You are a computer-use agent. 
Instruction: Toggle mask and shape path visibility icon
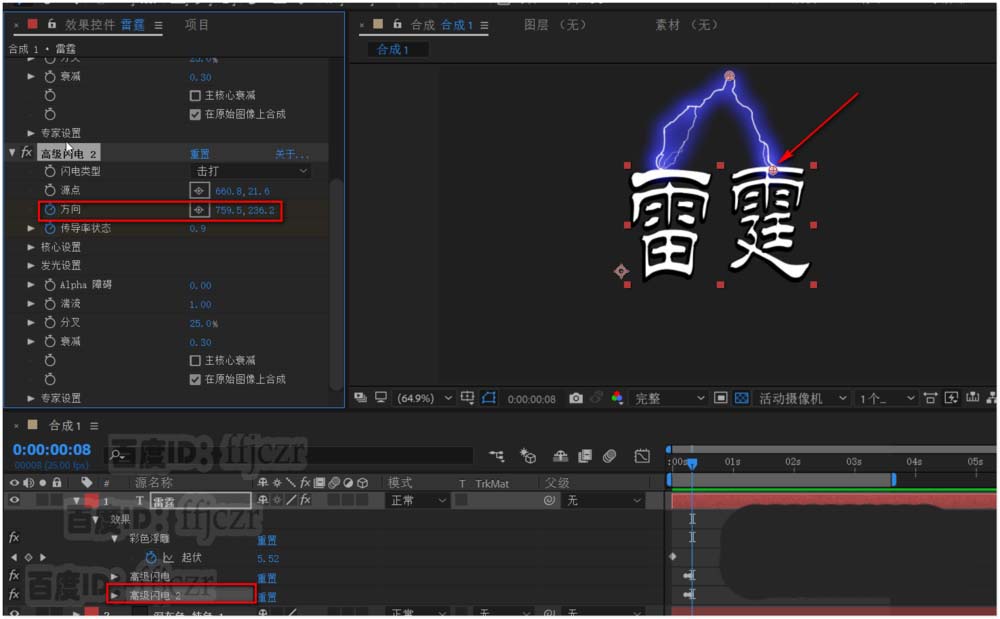489,398
